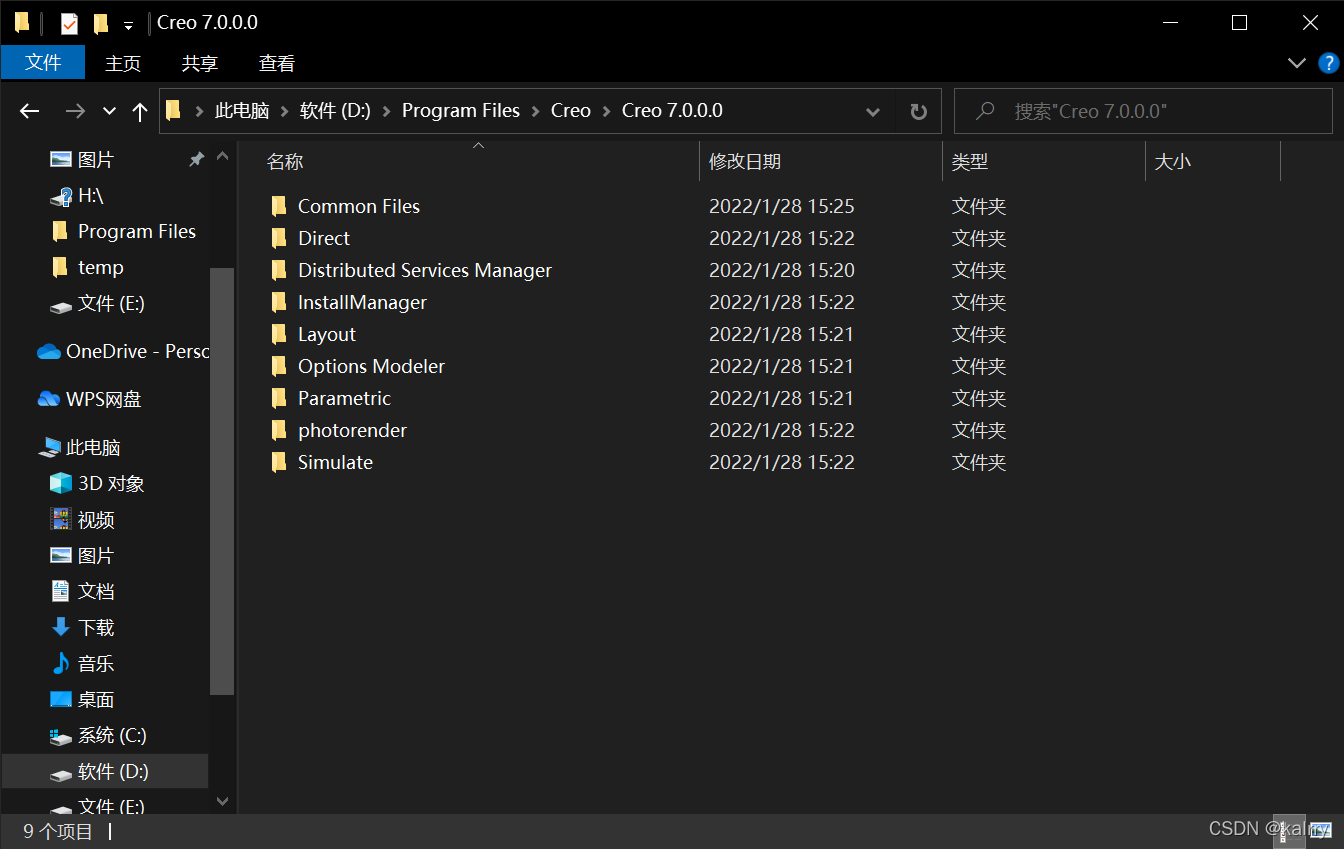Jump to Creo in the breadcrumb

570,111
